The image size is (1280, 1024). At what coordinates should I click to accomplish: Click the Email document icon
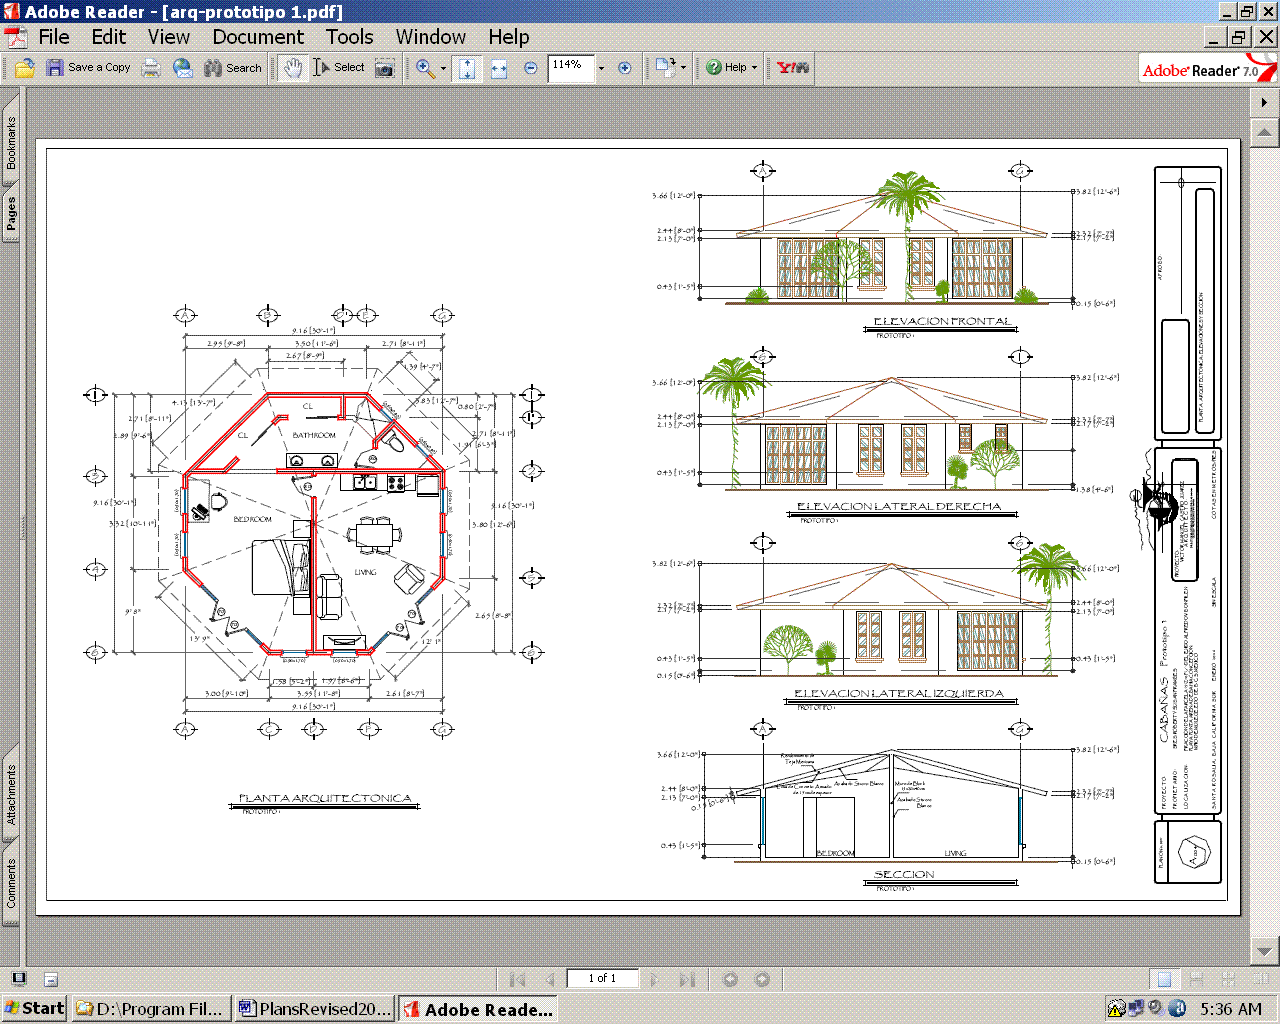(183, 68)
